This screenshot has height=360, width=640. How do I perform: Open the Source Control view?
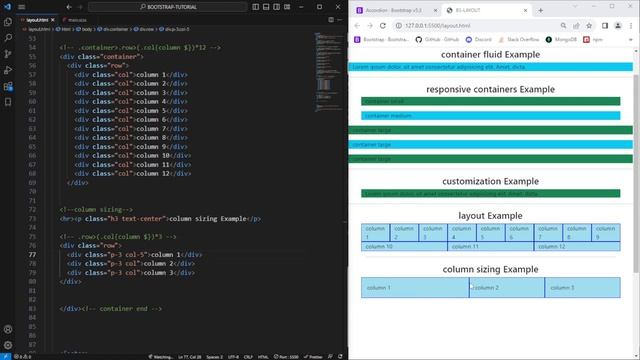pos(8,54)
